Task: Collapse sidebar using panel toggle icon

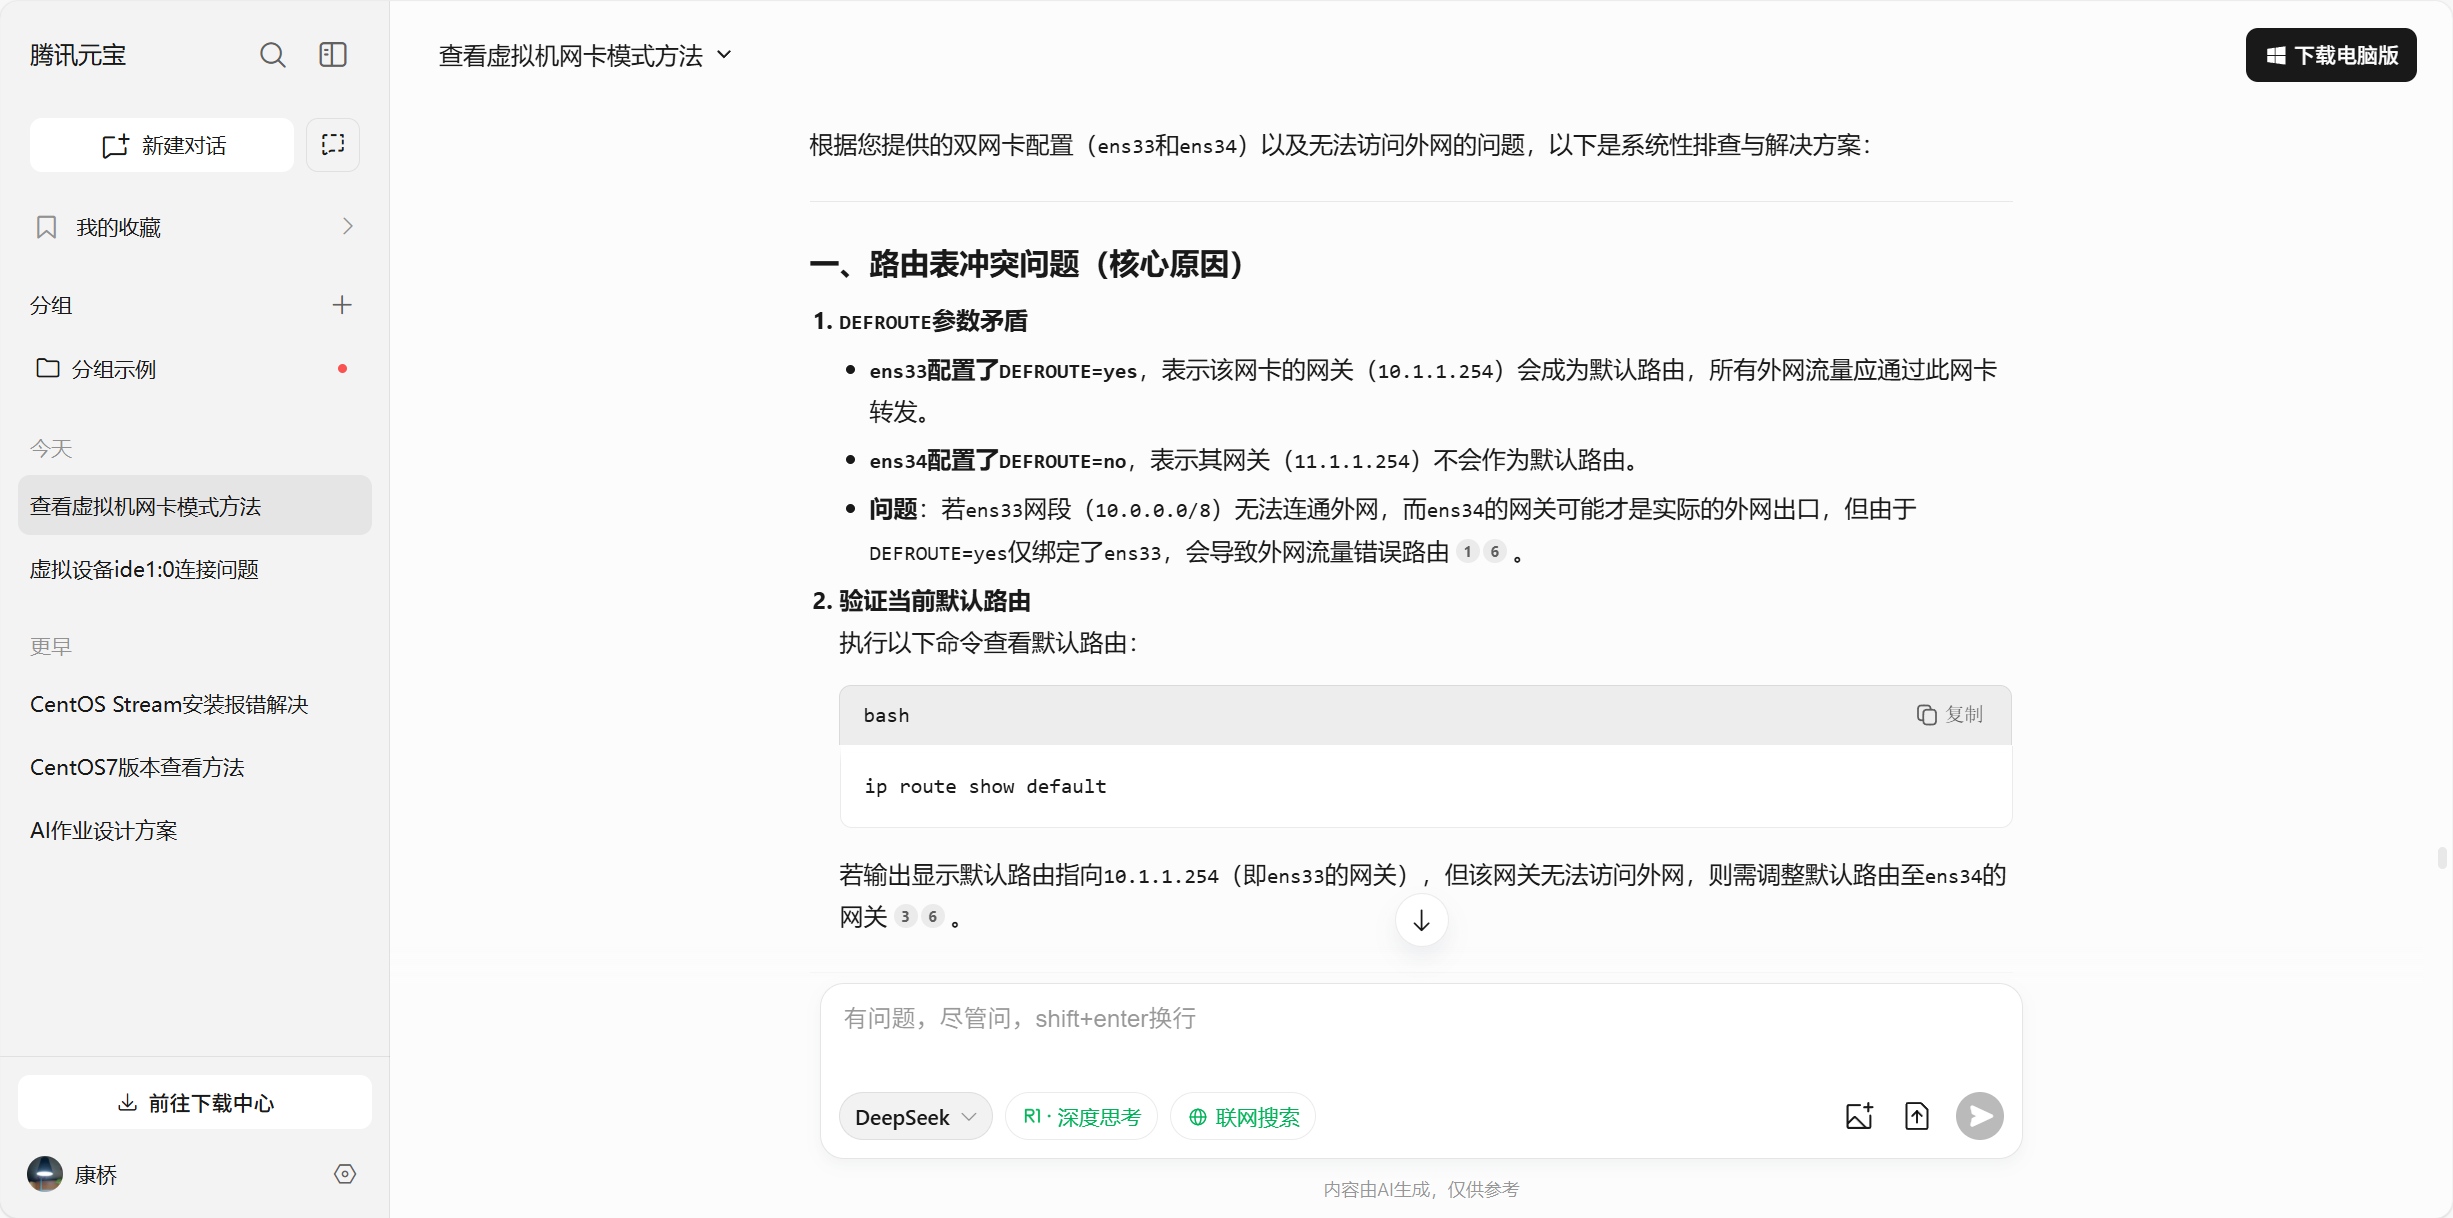Action: 333,55
